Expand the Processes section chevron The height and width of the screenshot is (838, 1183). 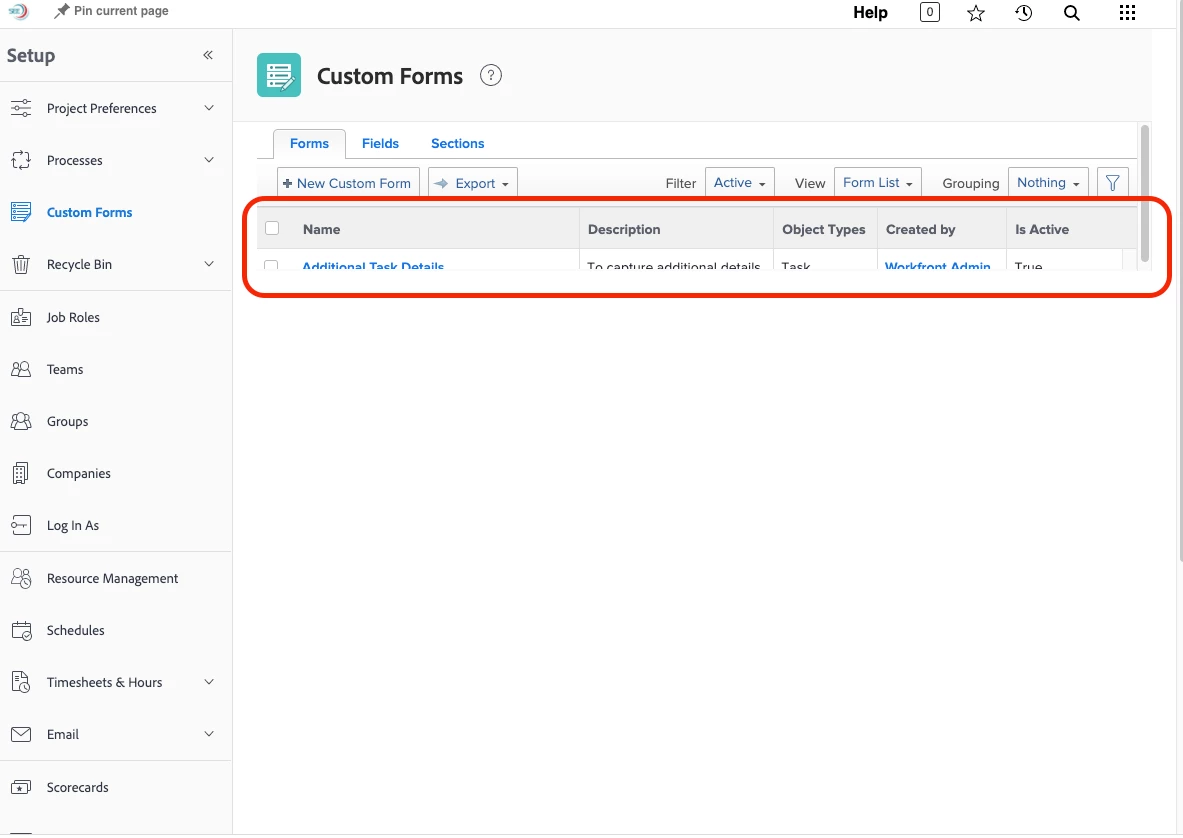[209, 160]
